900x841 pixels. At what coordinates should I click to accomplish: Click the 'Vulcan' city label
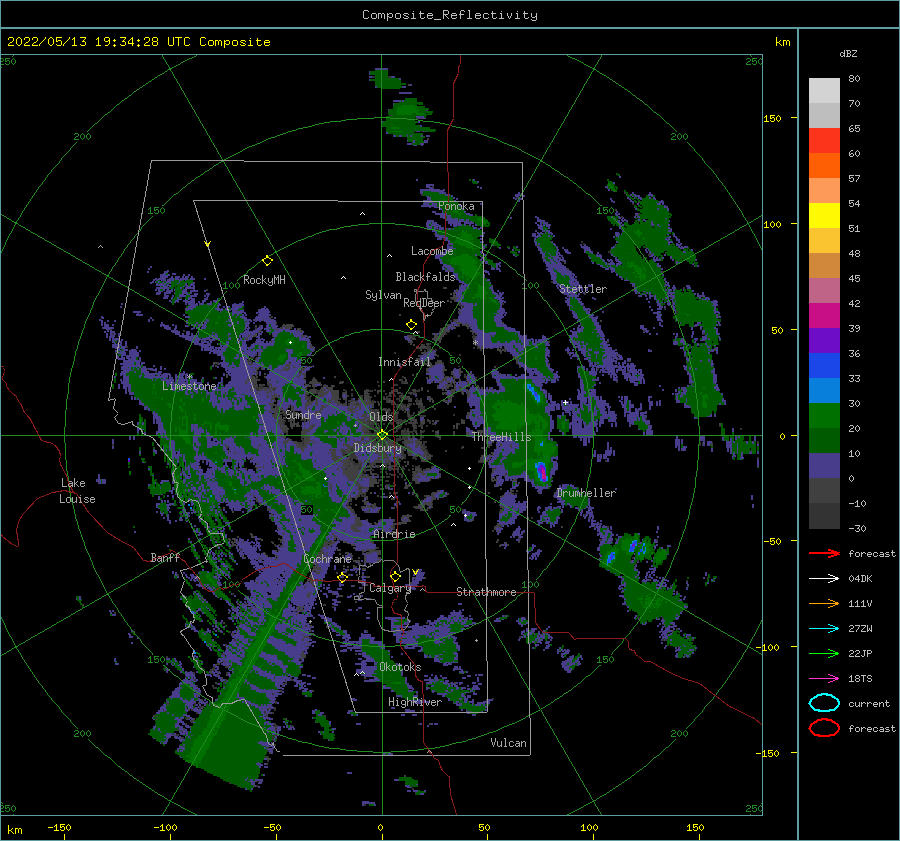pos(508,743)
